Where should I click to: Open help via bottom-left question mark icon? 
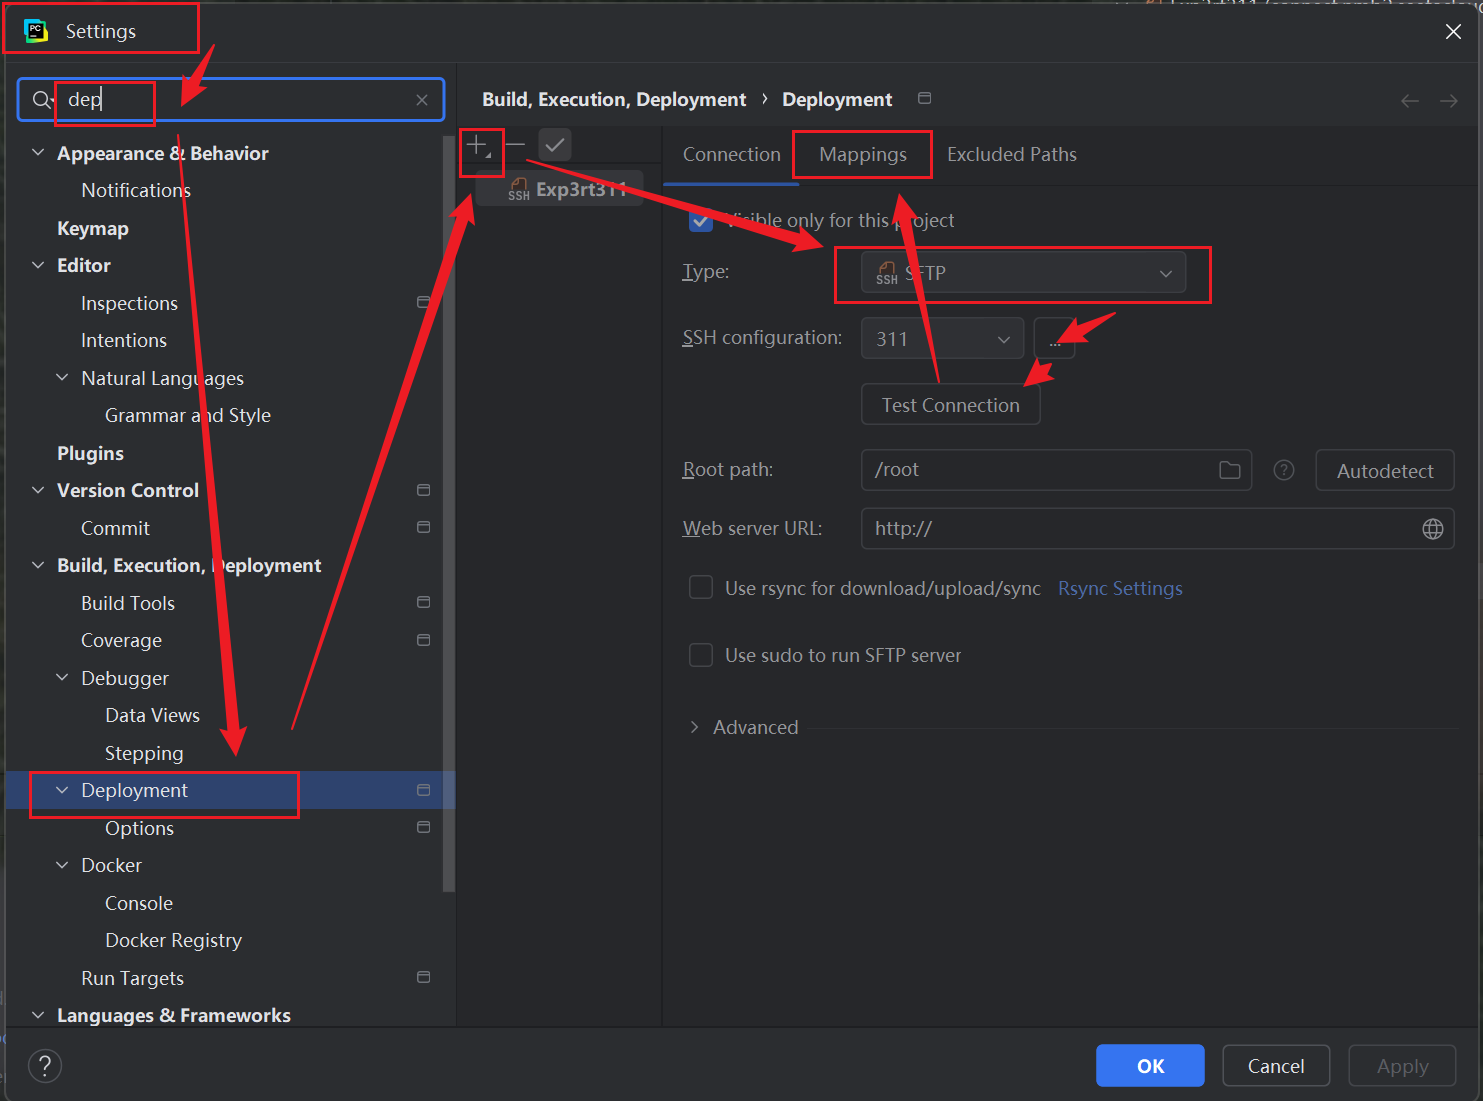click(x=44, y=1065)
